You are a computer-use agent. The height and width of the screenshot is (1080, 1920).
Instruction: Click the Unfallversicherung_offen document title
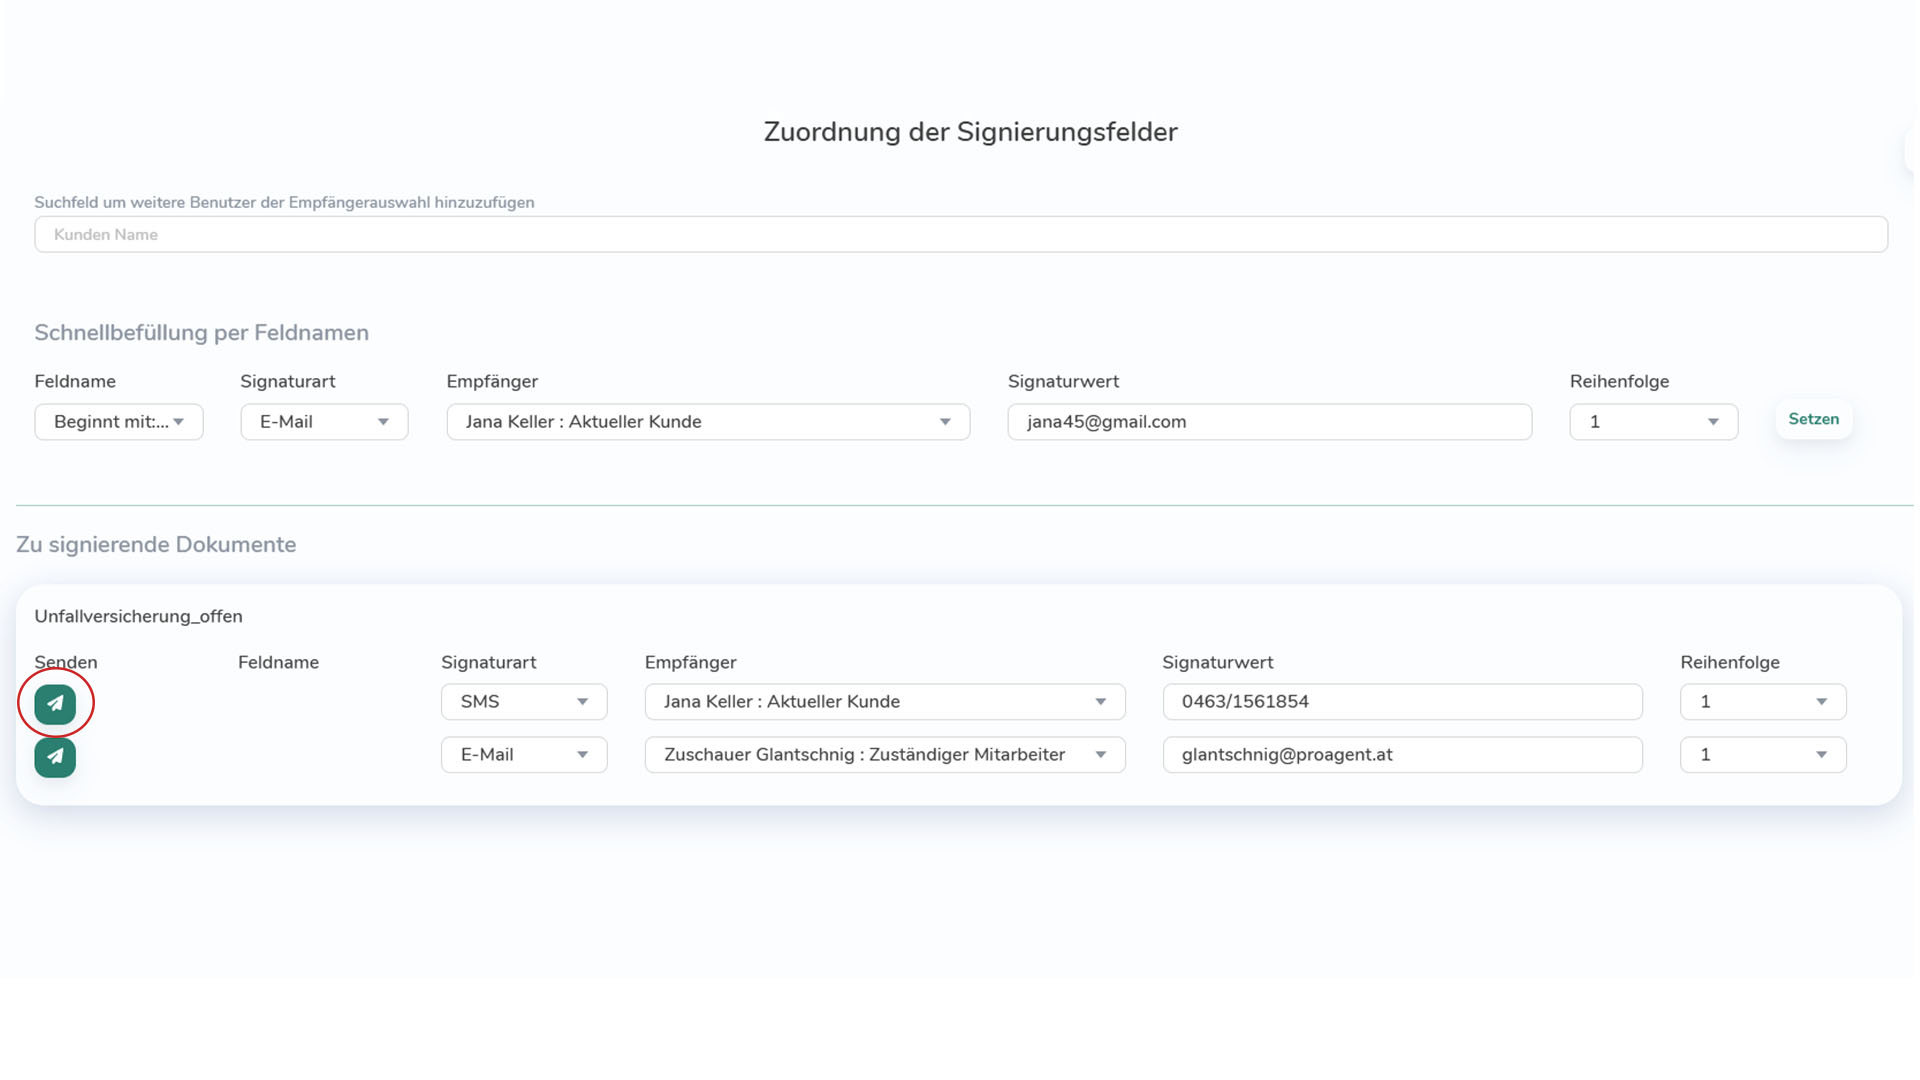click(x=138, y=616)
